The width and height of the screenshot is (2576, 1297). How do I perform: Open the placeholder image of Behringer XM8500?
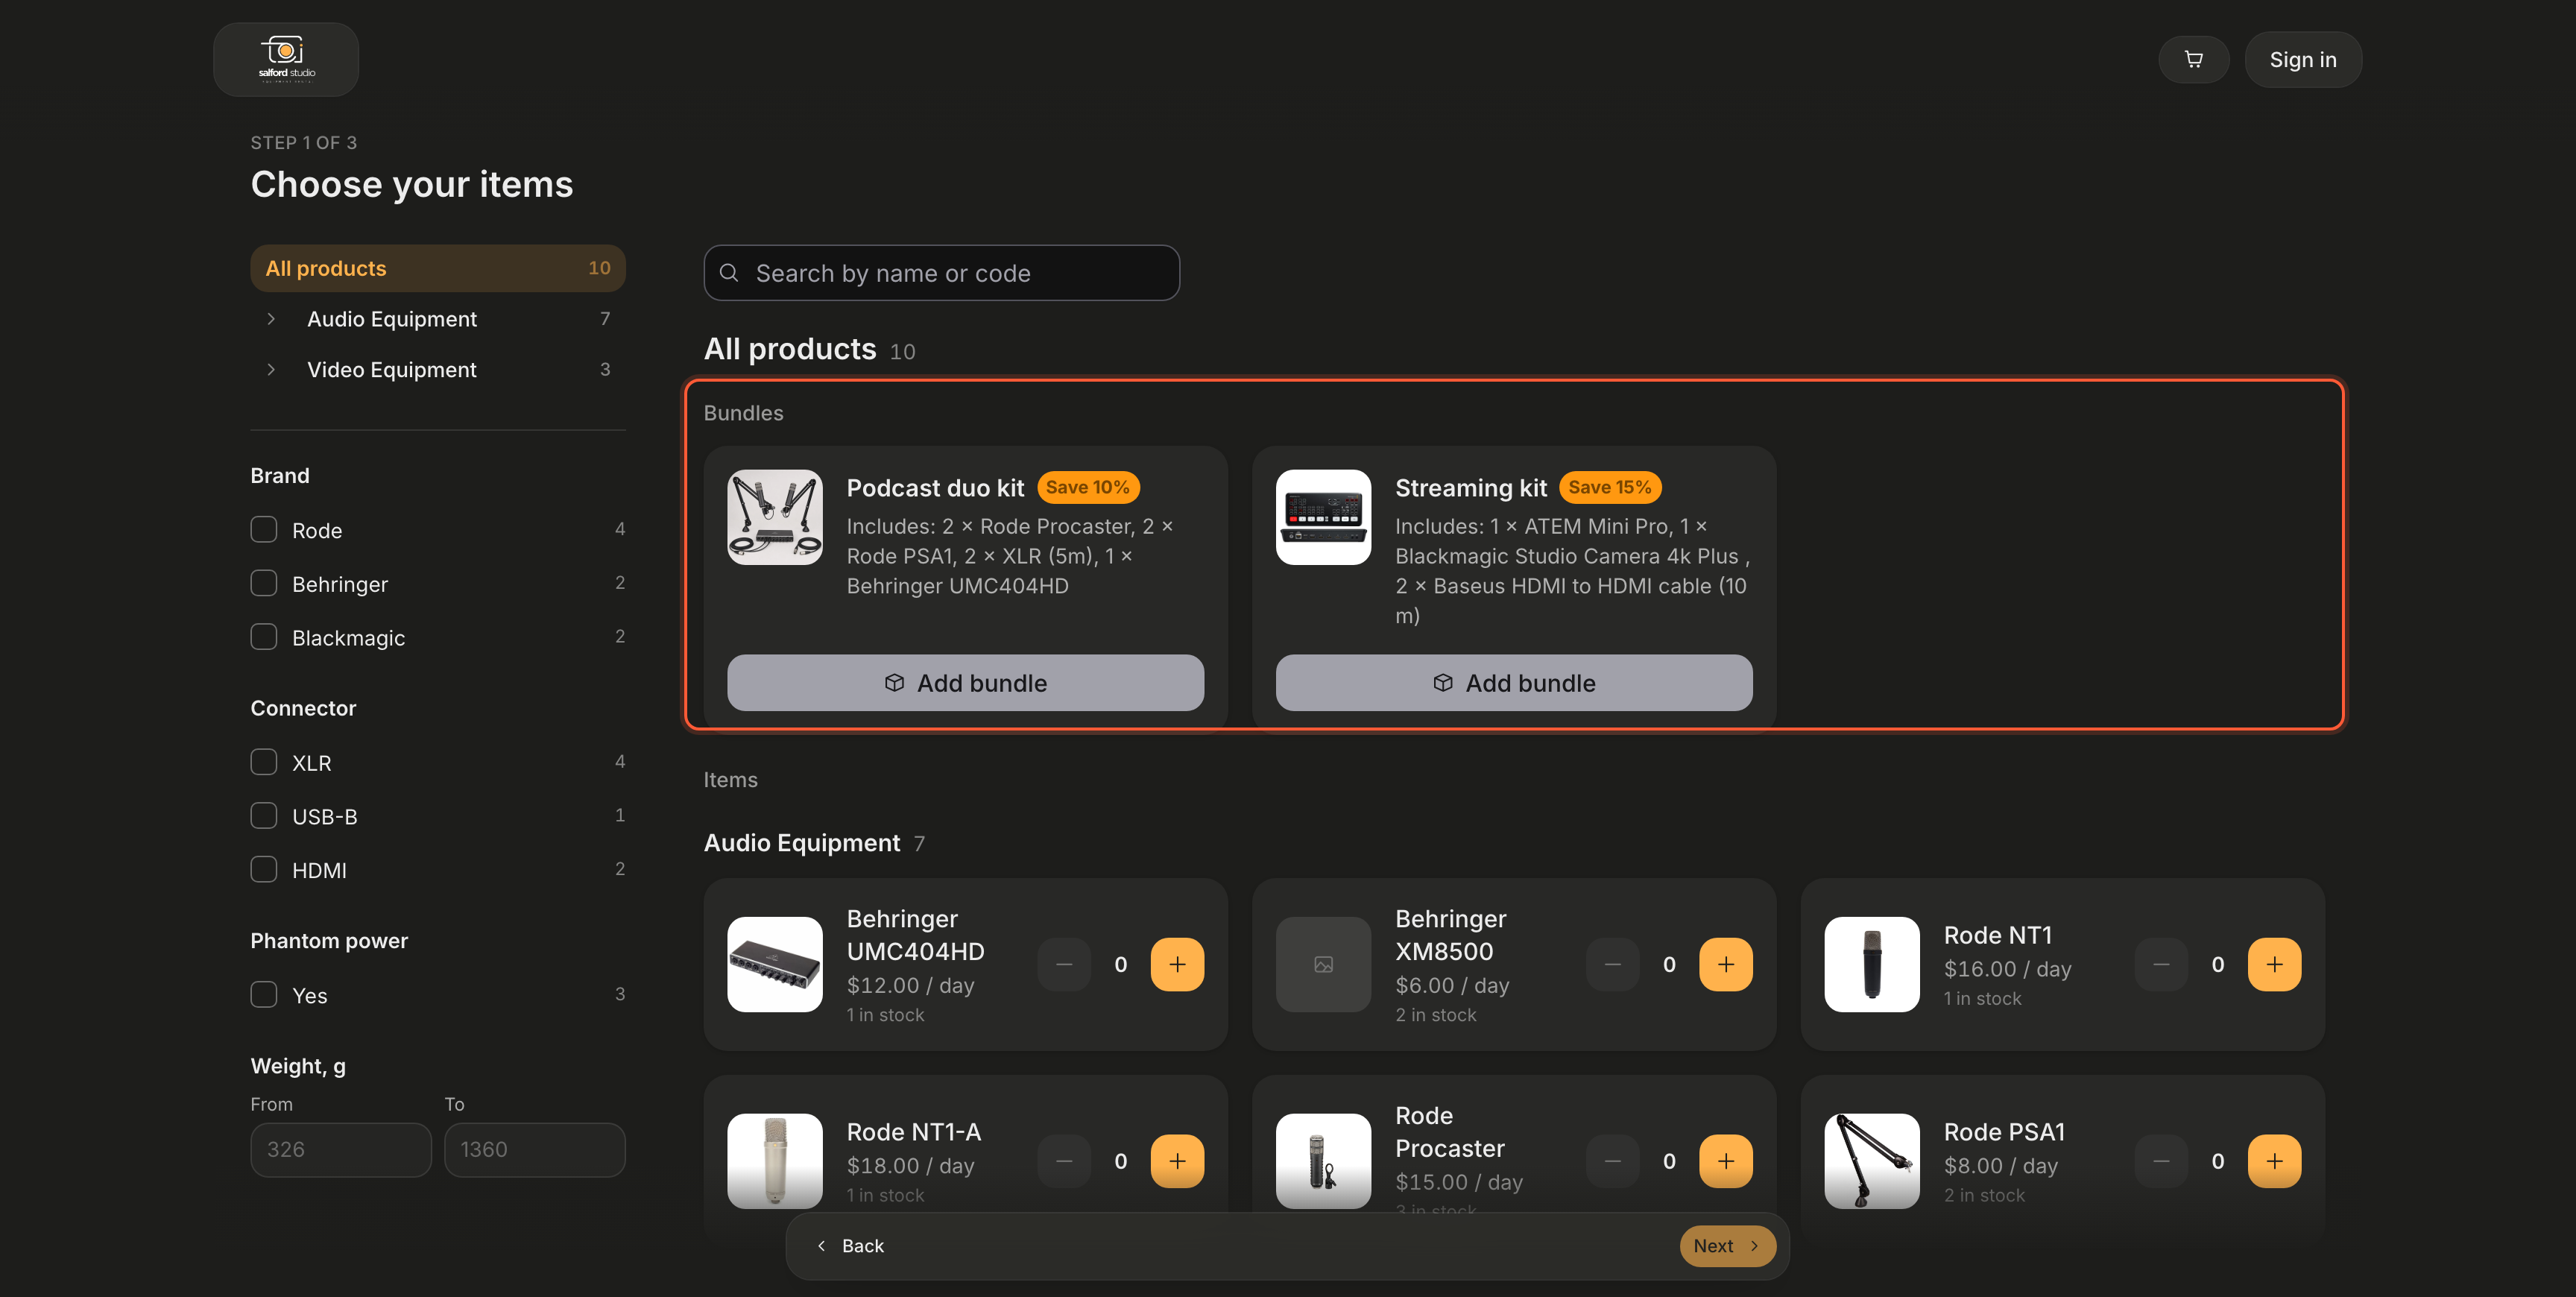click(1323, 964)
